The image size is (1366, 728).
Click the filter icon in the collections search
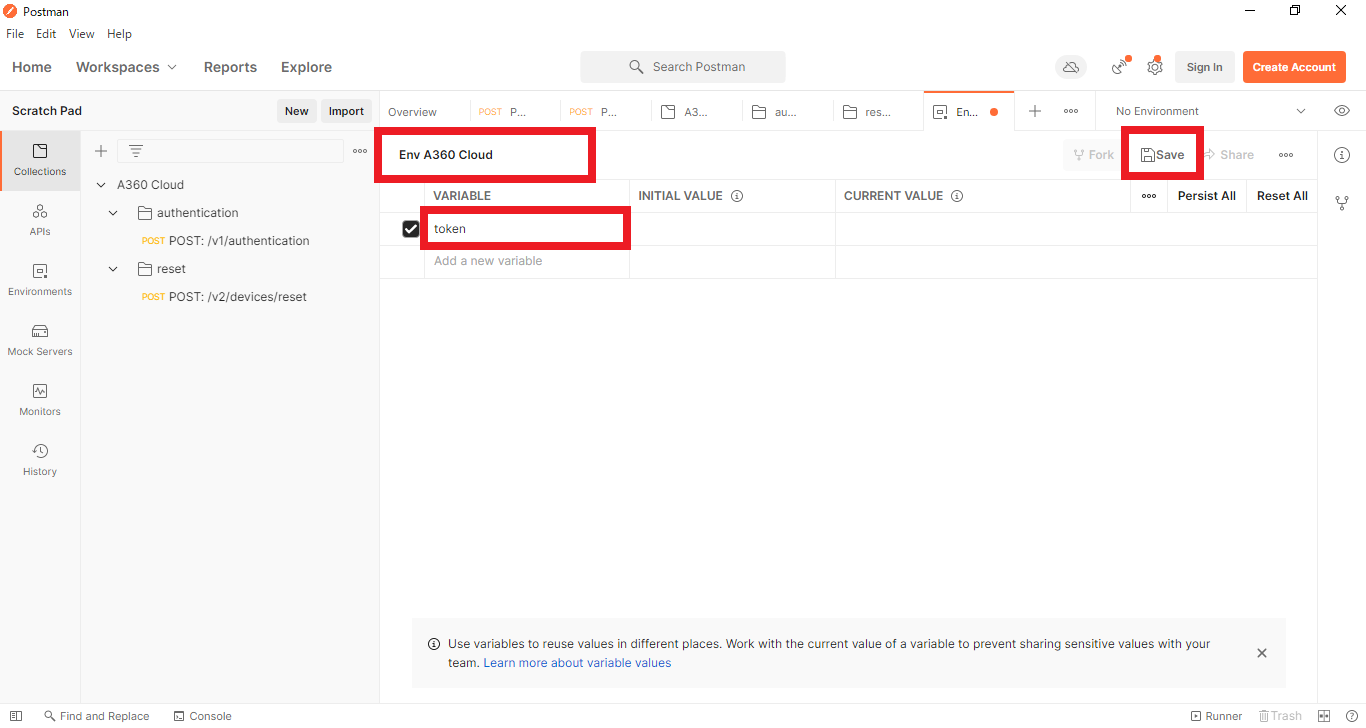136,151
